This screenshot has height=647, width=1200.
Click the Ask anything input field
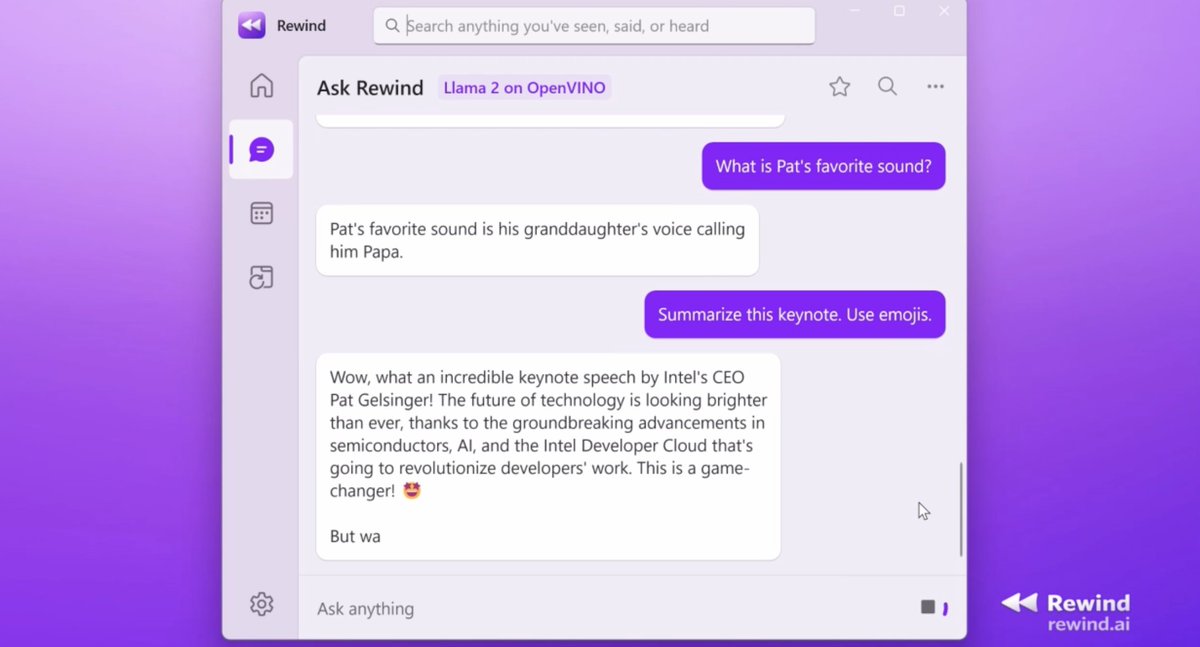pyautogui.click(x=610, y=608)
